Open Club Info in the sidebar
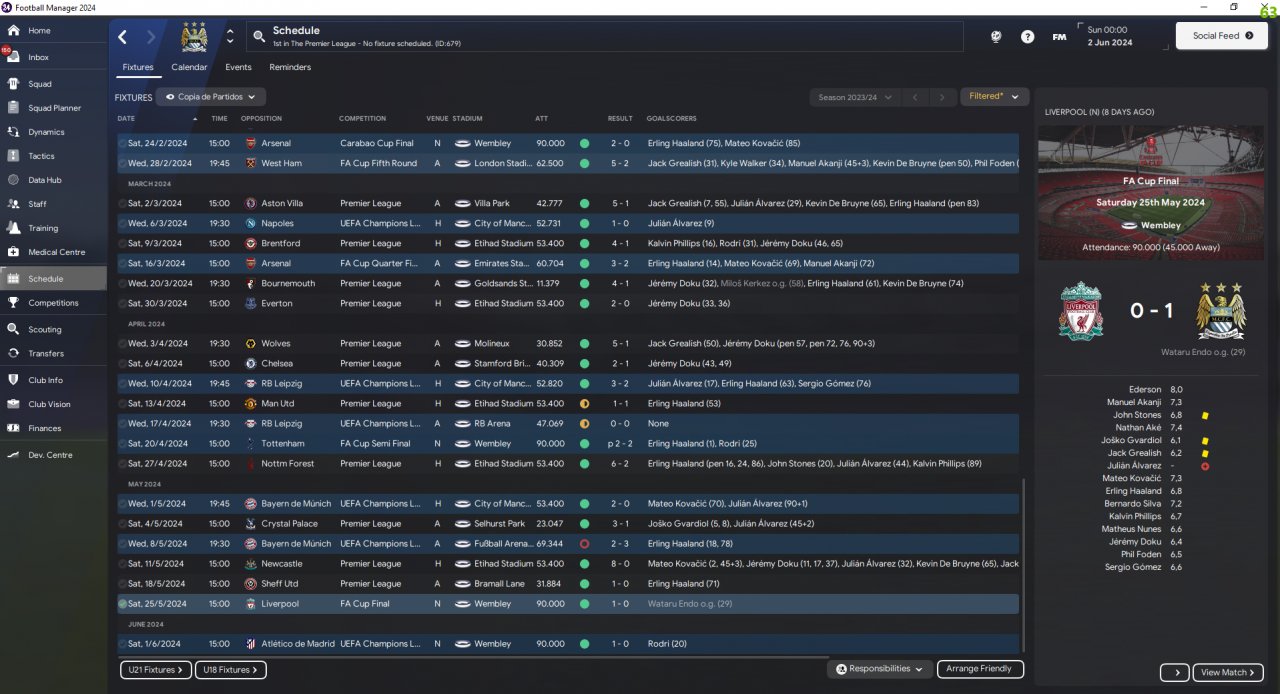 point(54,380)
